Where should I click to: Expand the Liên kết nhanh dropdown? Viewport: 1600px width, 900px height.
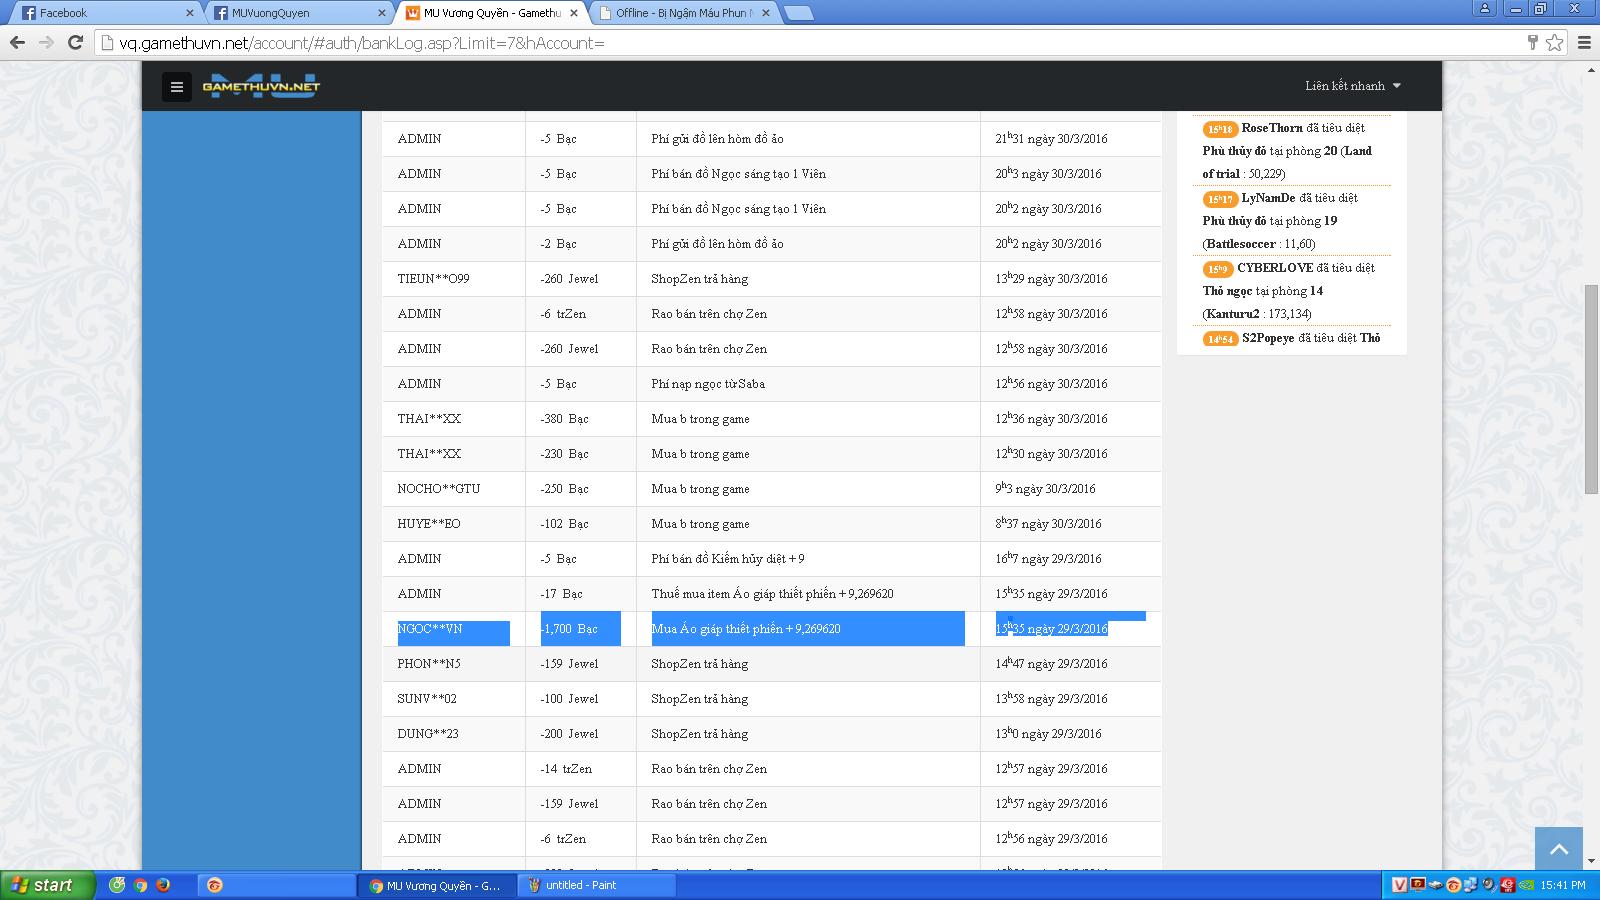point(1352,86)
